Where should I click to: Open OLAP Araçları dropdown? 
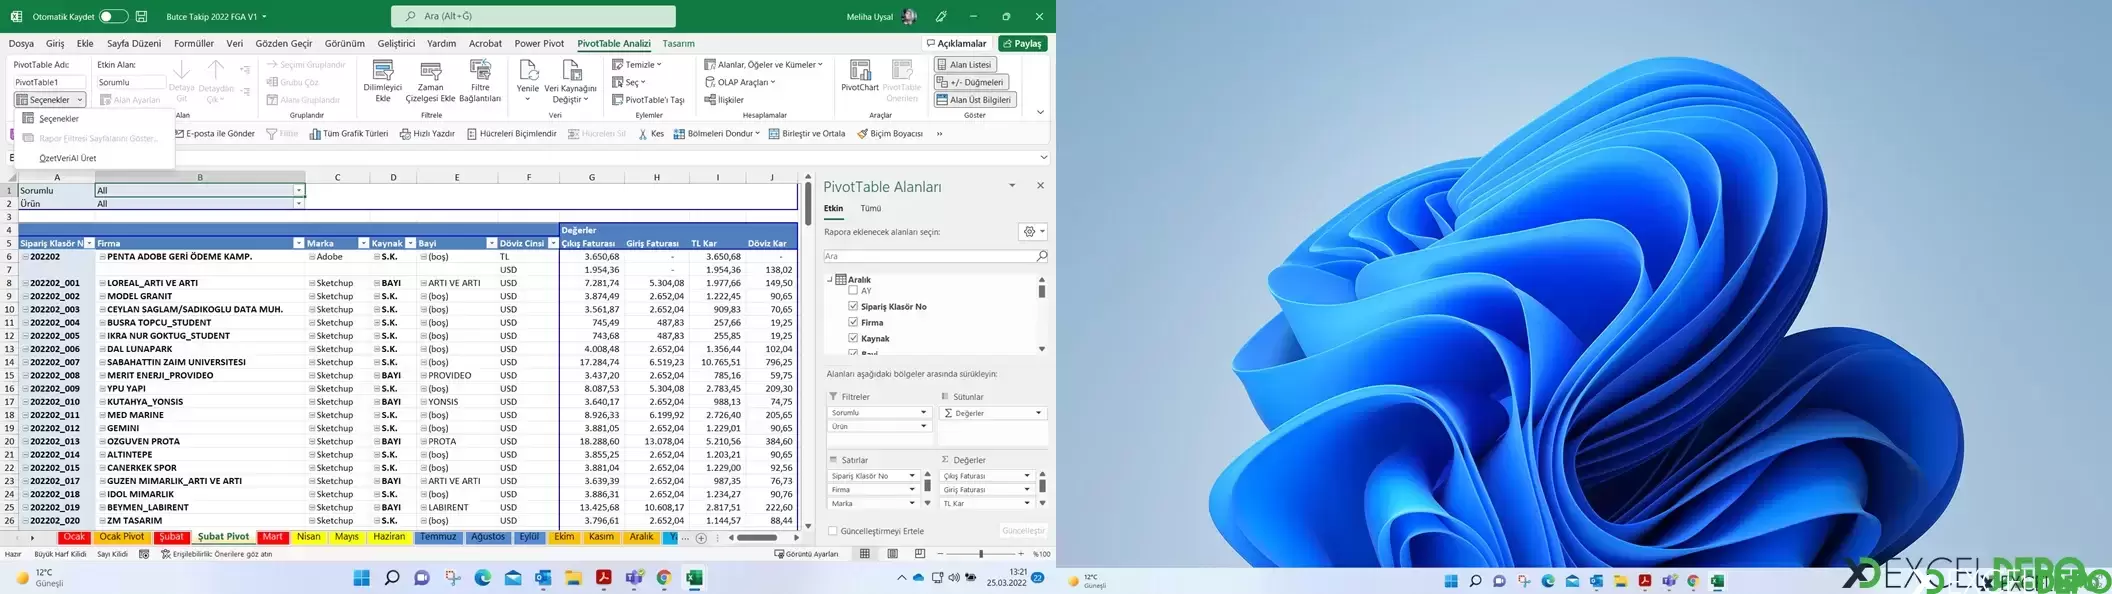pos(741,83)
